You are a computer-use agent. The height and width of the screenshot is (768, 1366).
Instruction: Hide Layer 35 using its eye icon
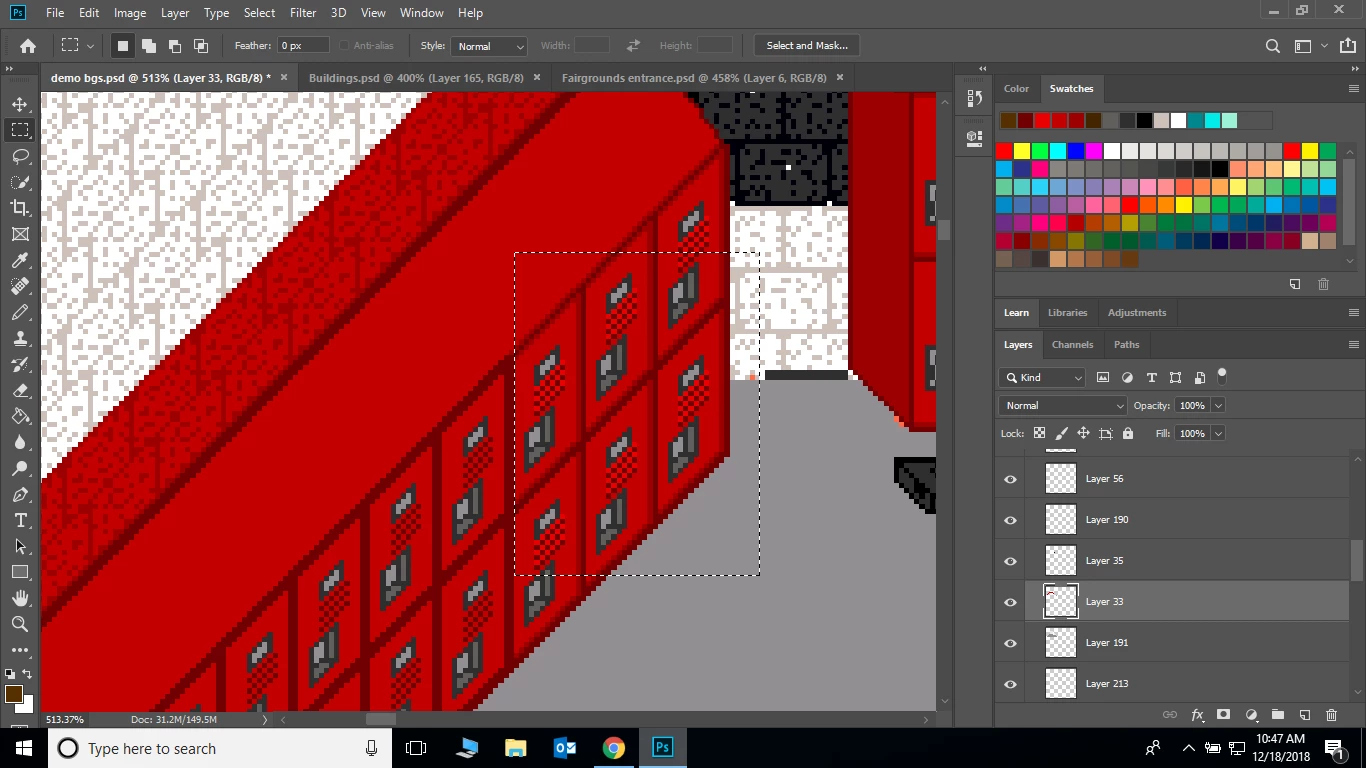pos(1010,561)
